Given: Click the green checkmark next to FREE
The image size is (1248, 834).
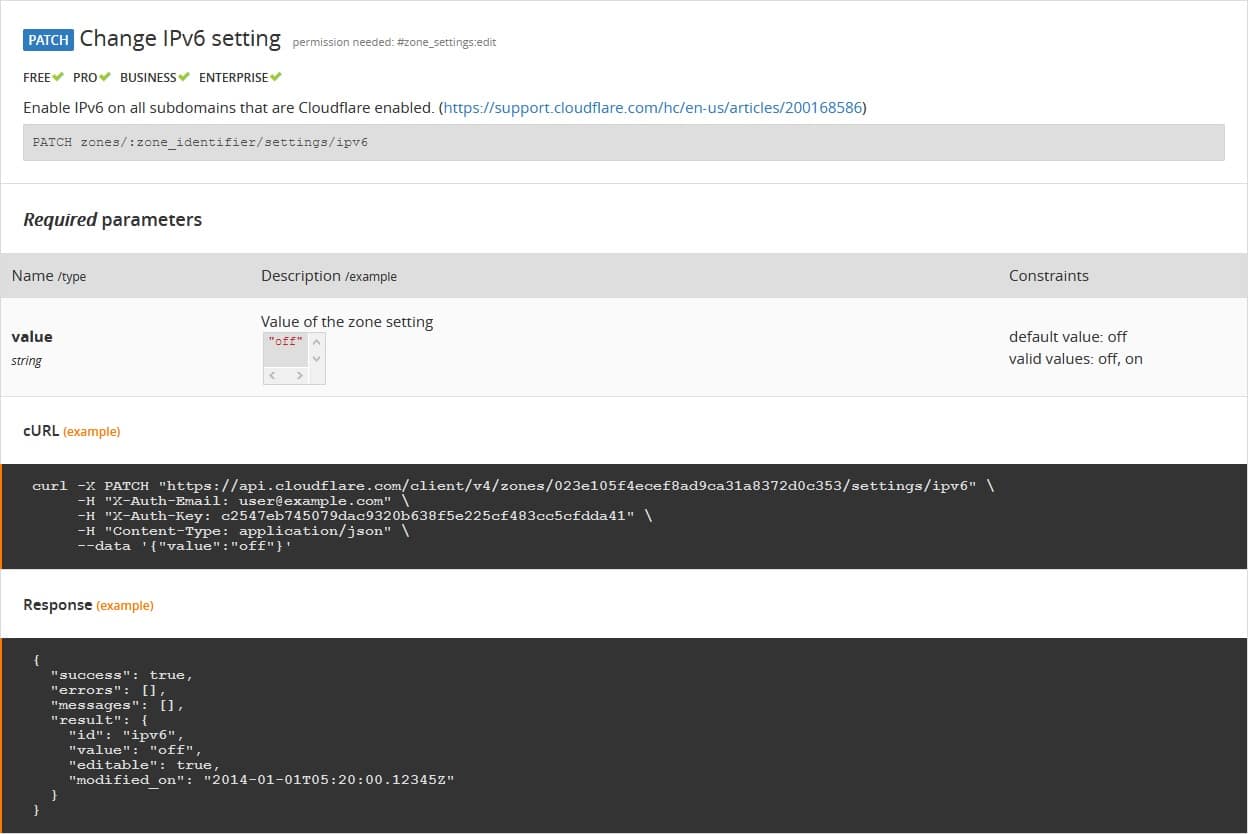Looking at the screenshot, I should click(x=59, y=77).
